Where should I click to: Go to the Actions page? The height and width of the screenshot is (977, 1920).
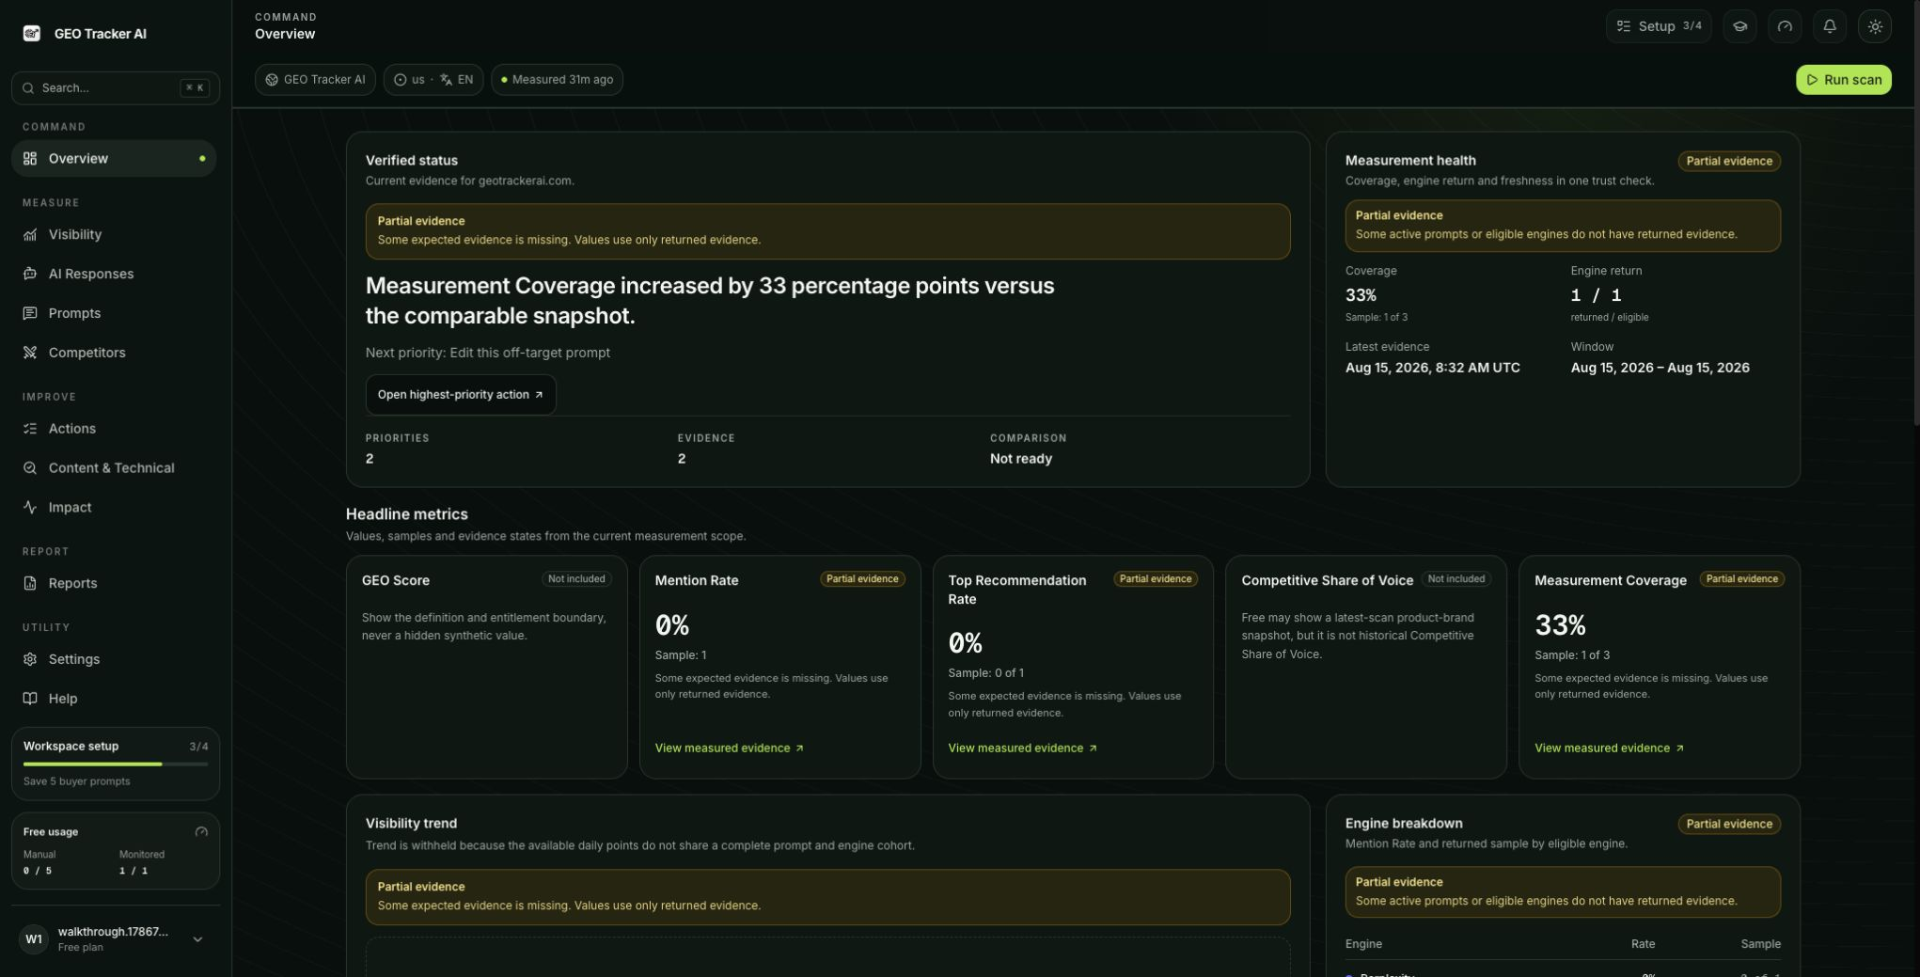pos(114,428)
